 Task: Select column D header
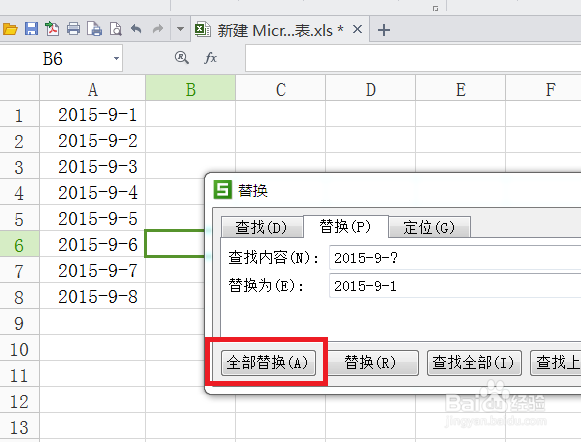click(x=371, y=89)
